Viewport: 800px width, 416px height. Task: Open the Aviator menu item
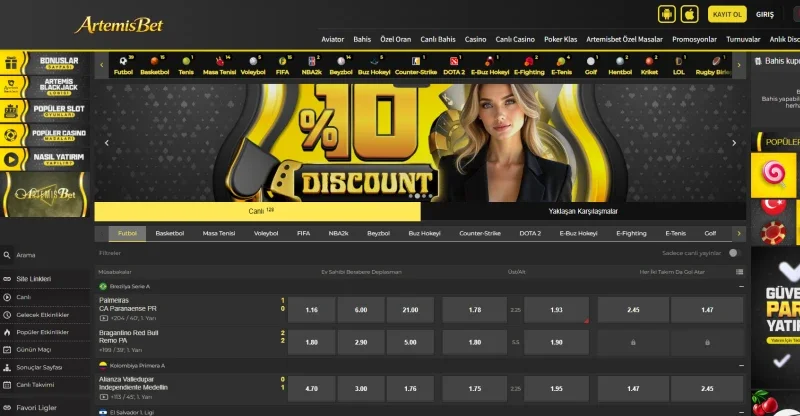[x=333, y=39]
